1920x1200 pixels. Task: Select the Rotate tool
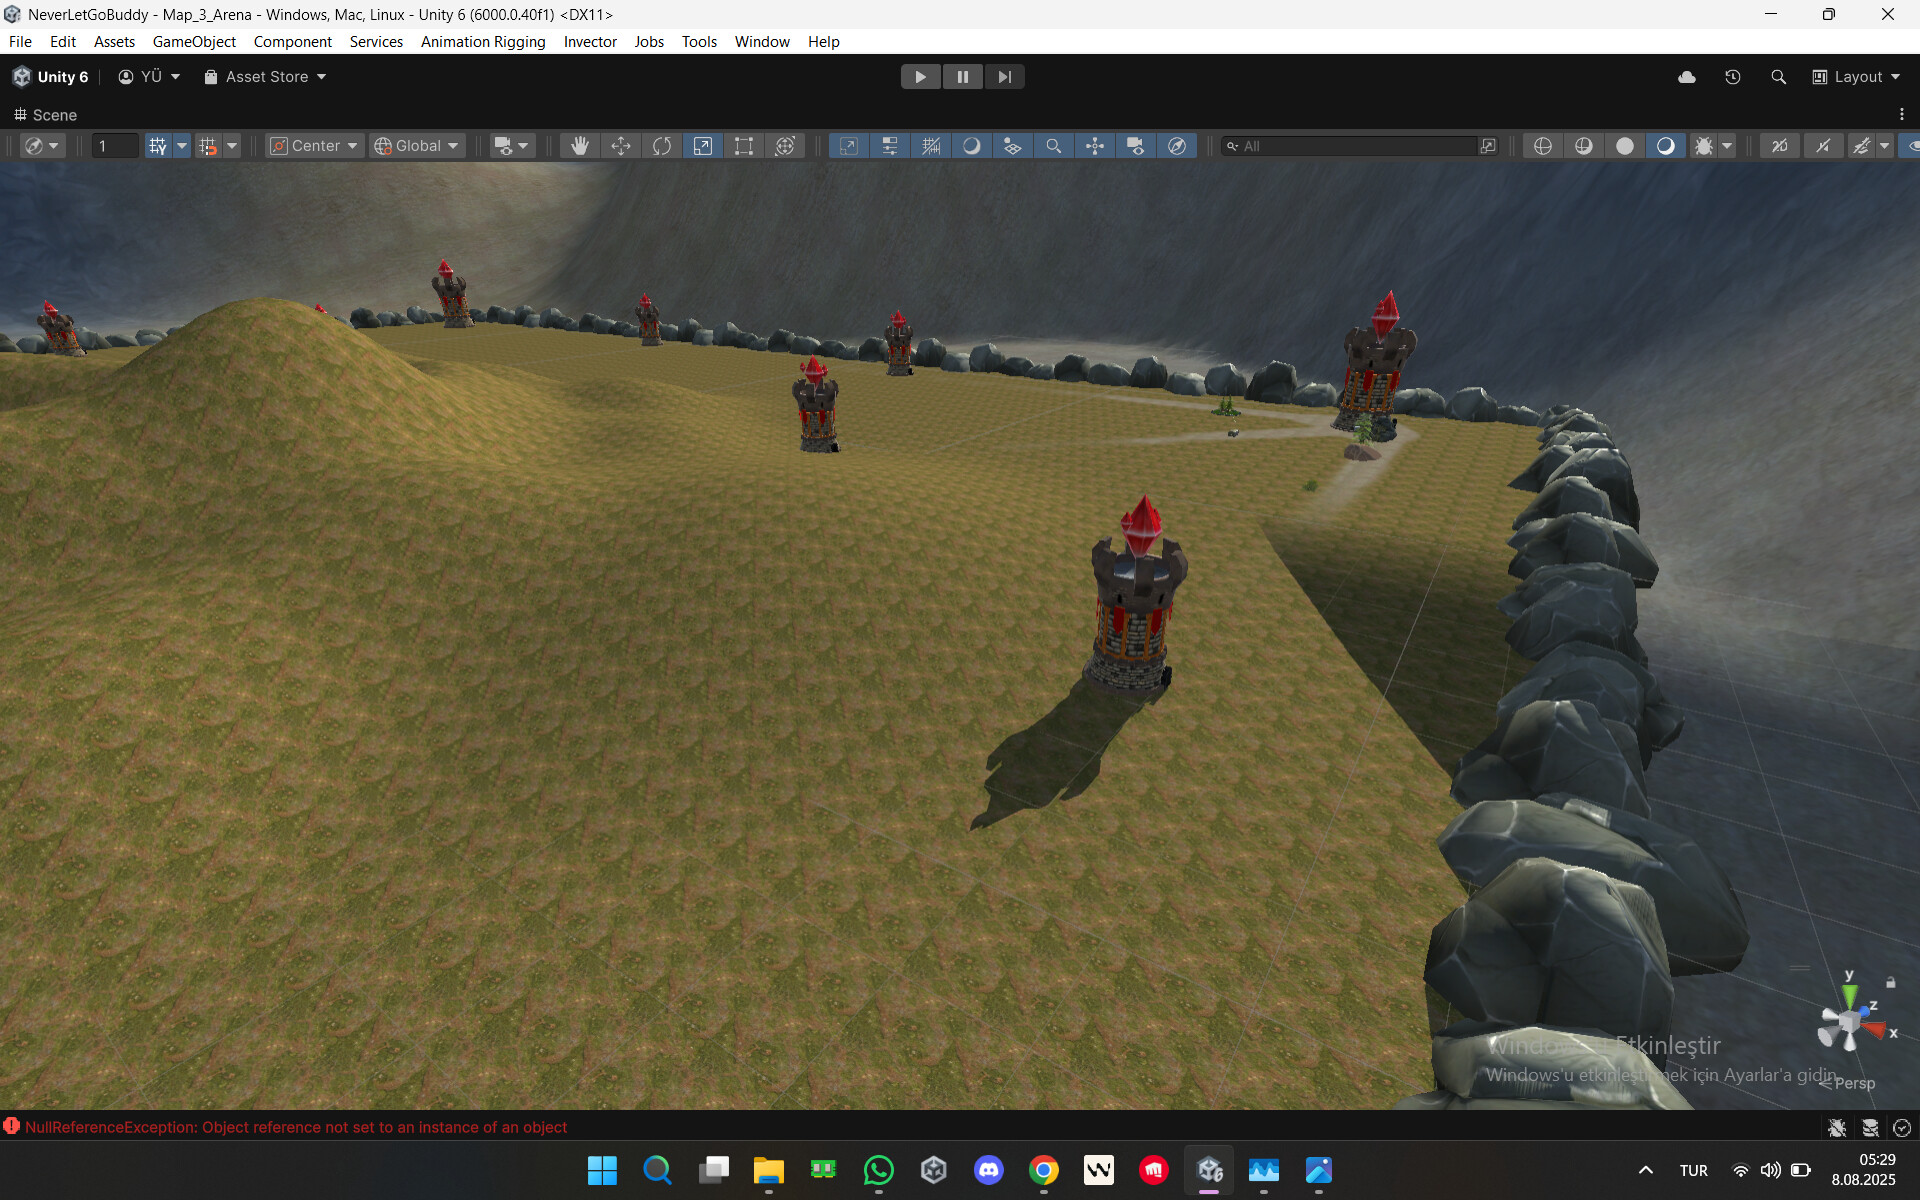tap(662, 145)
